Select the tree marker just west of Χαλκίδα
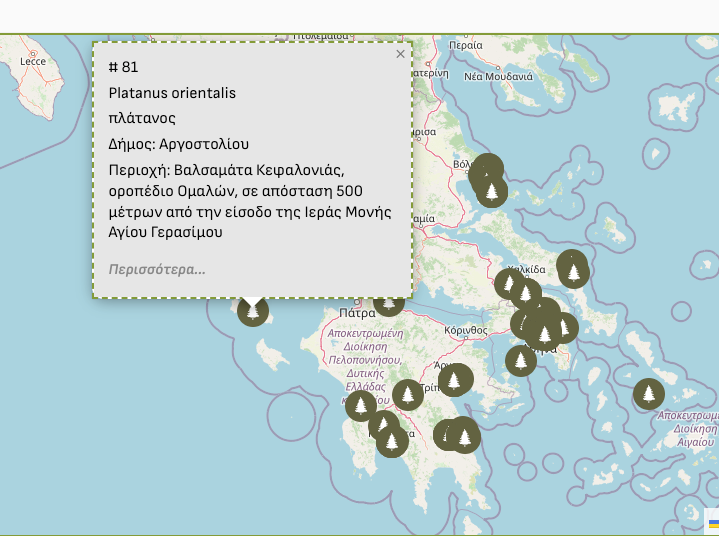This screenshot has height=536, width=719. tap(509, 284)
